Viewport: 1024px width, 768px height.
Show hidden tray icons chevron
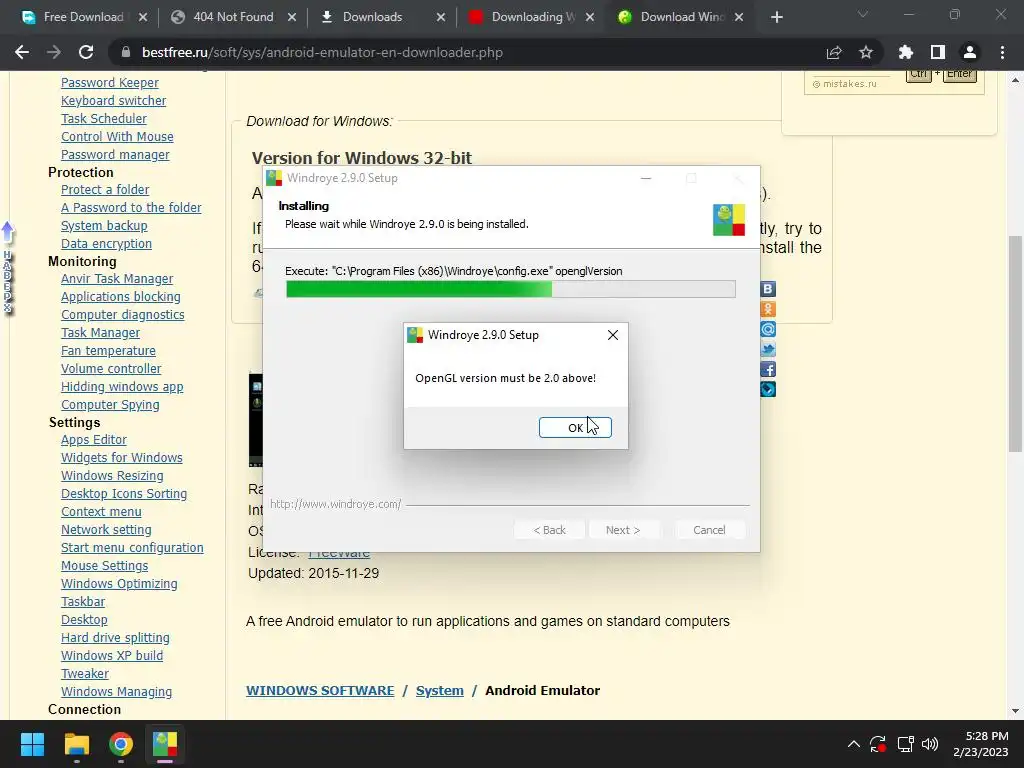854,744
